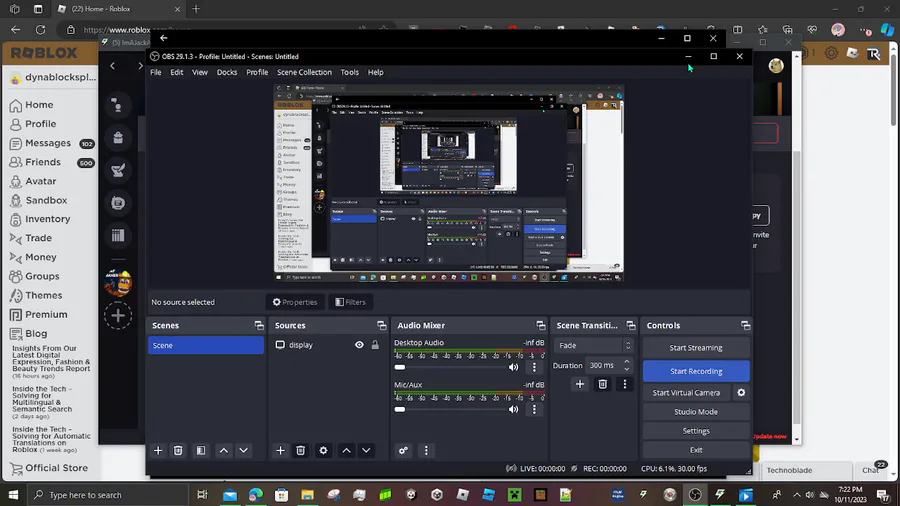
Task: Add a new source with plus icon
Action: pos(280,450)
